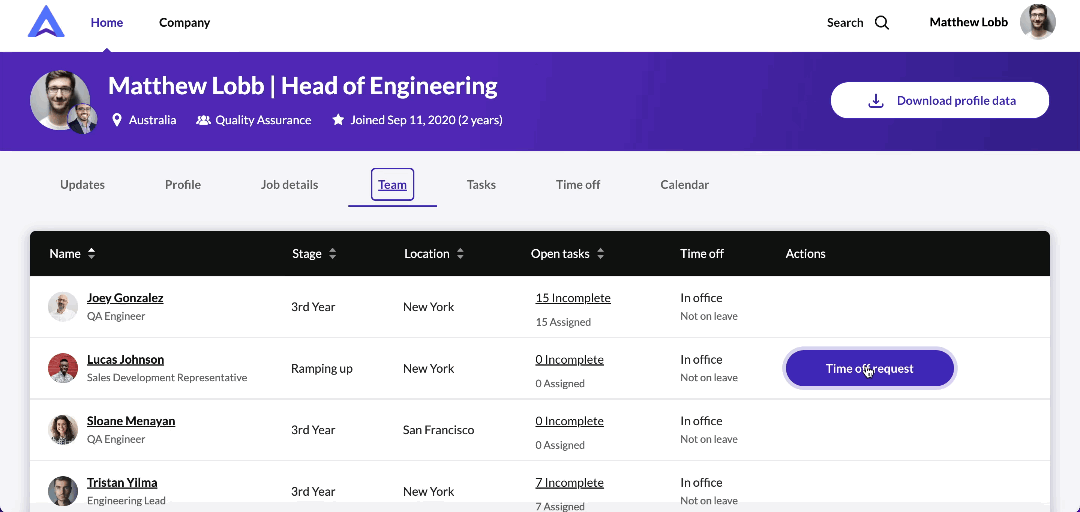
Task: Sort the table by Stage column
Action: (332, 254)
